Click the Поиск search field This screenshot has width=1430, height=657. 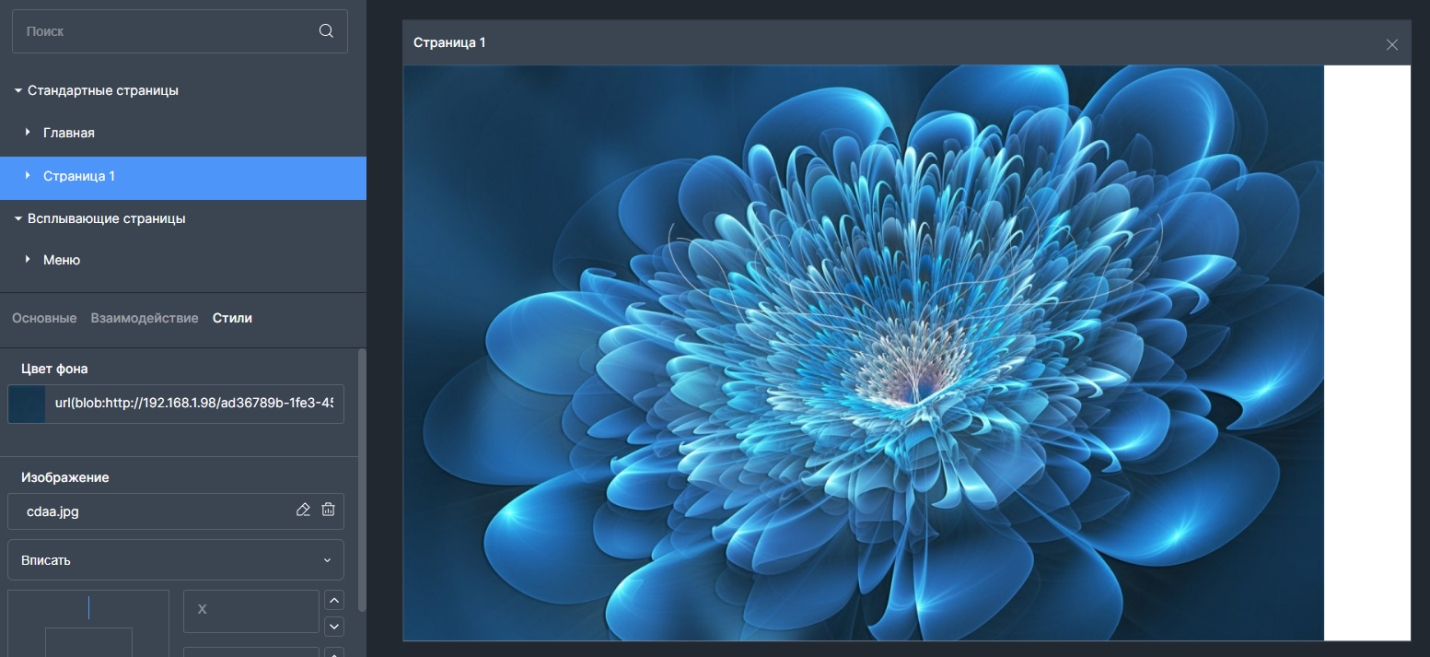165,31
